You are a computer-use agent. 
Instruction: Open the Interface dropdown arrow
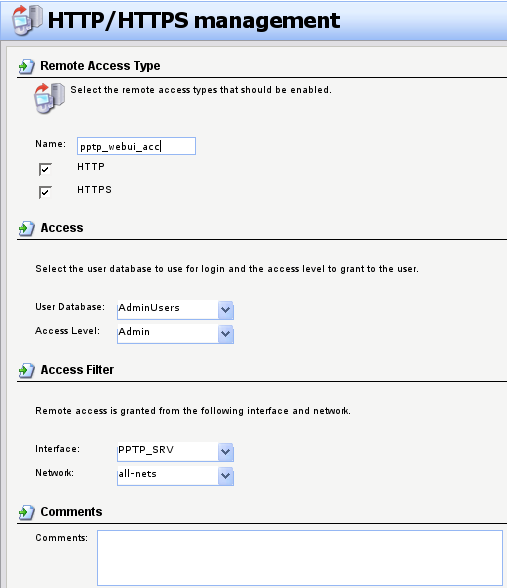(x=225, y=452)
